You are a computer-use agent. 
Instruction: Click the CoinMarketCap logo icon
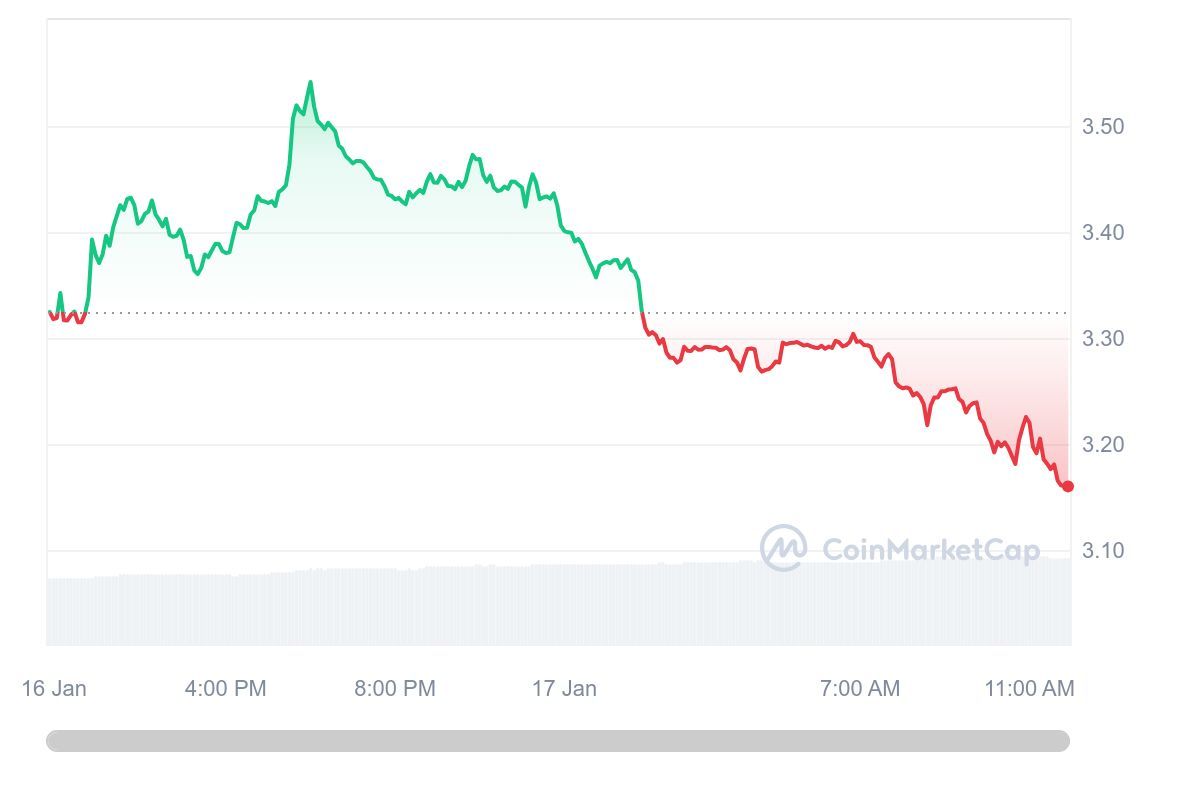[784, 547]
